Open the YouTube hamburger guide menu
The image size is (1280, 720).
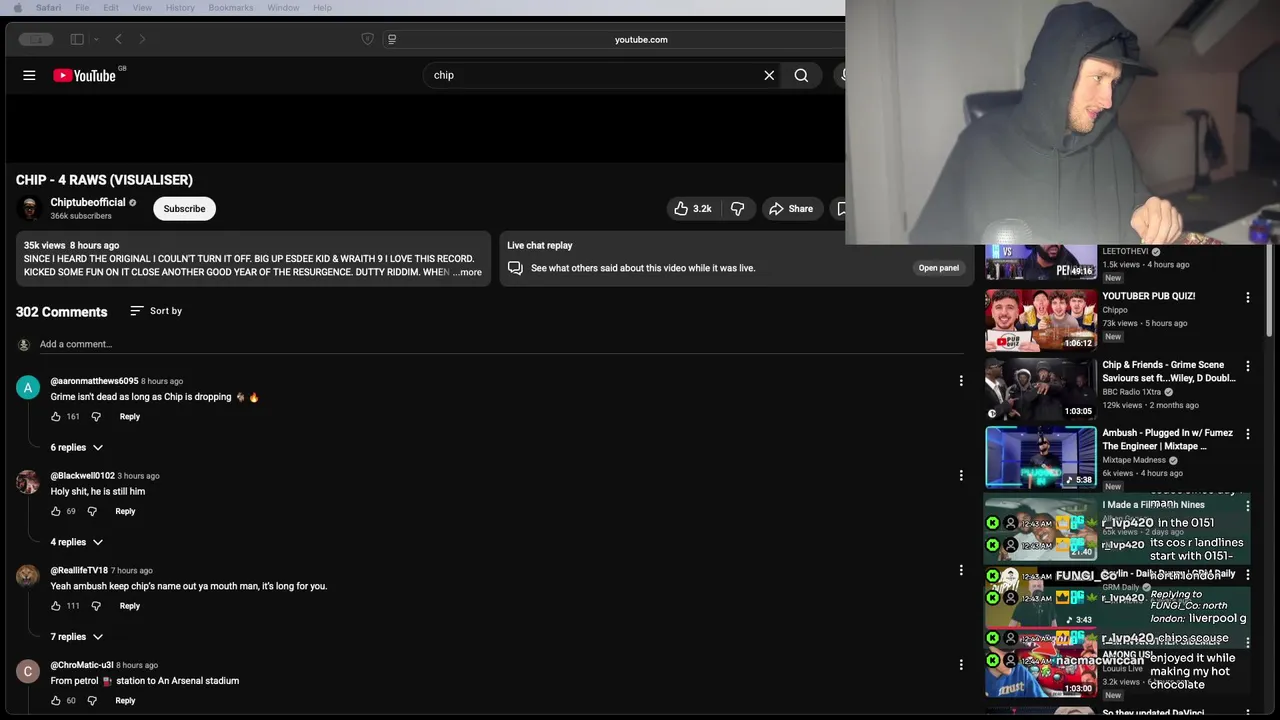[29, 75]
